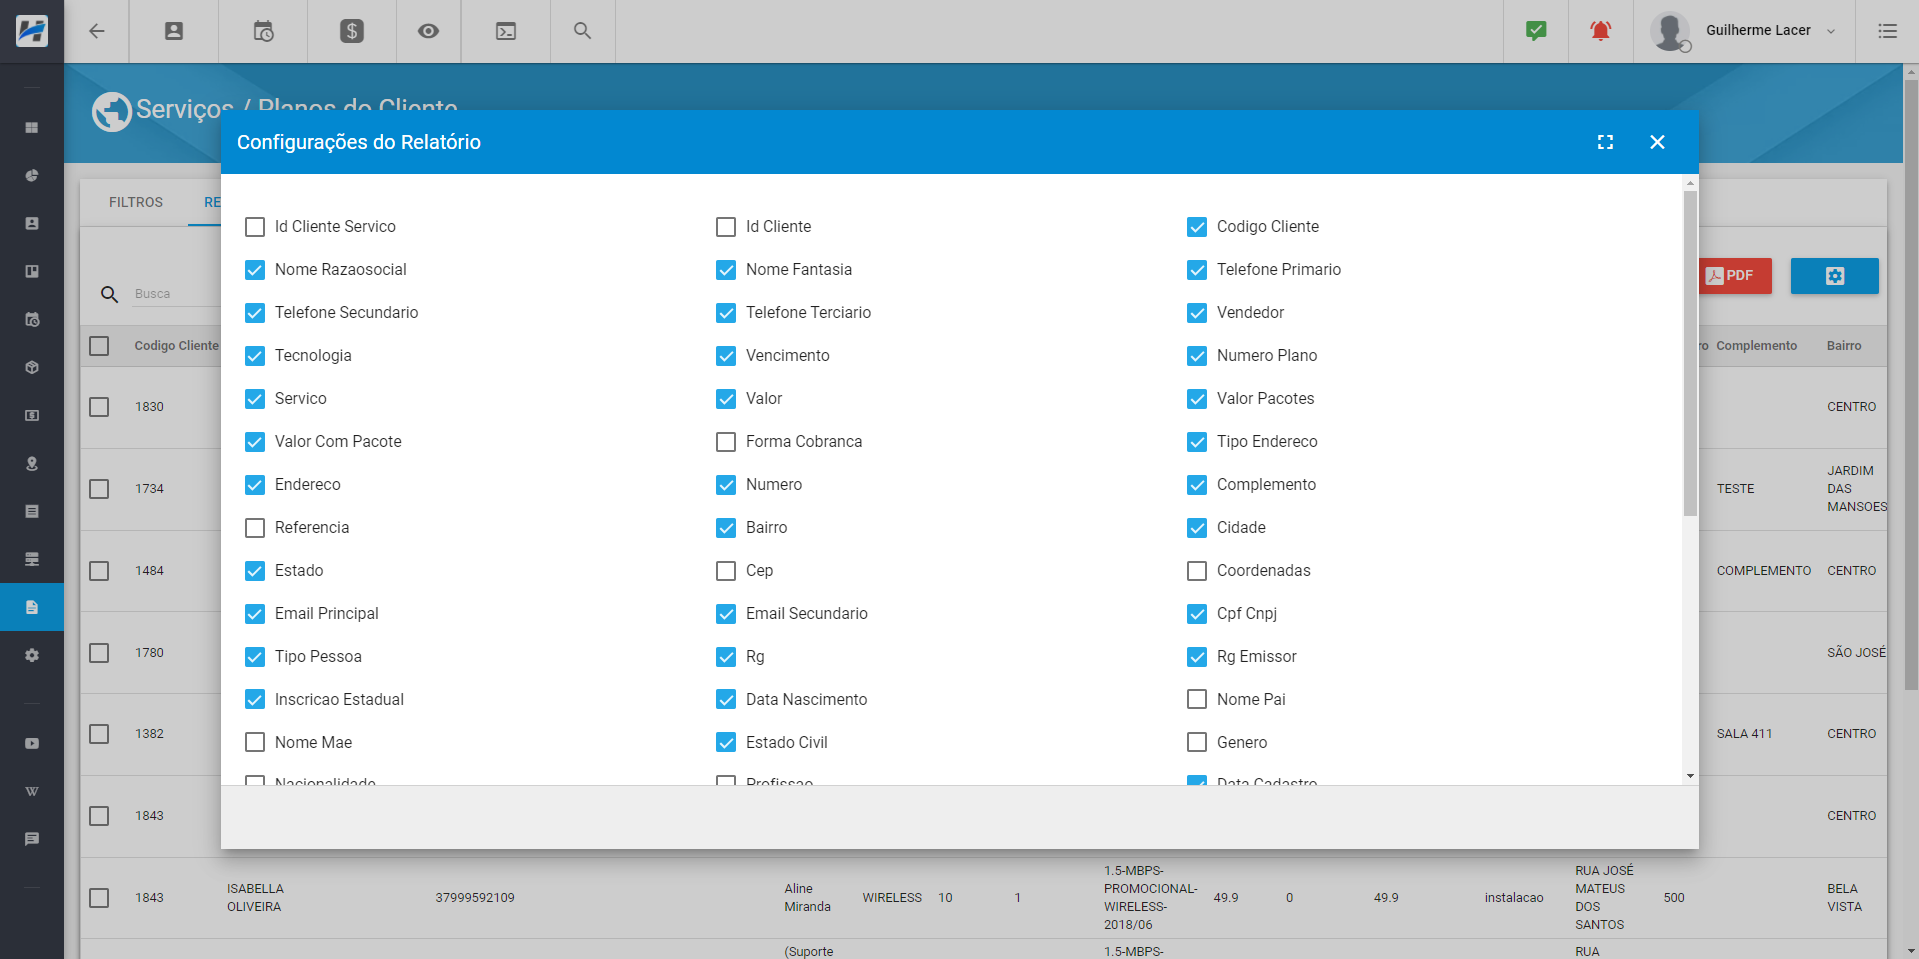Viewport: 1919px width, 959px height.
Task: Sort by Codigo Cliente column header
Action: click(x=176, y=346)
